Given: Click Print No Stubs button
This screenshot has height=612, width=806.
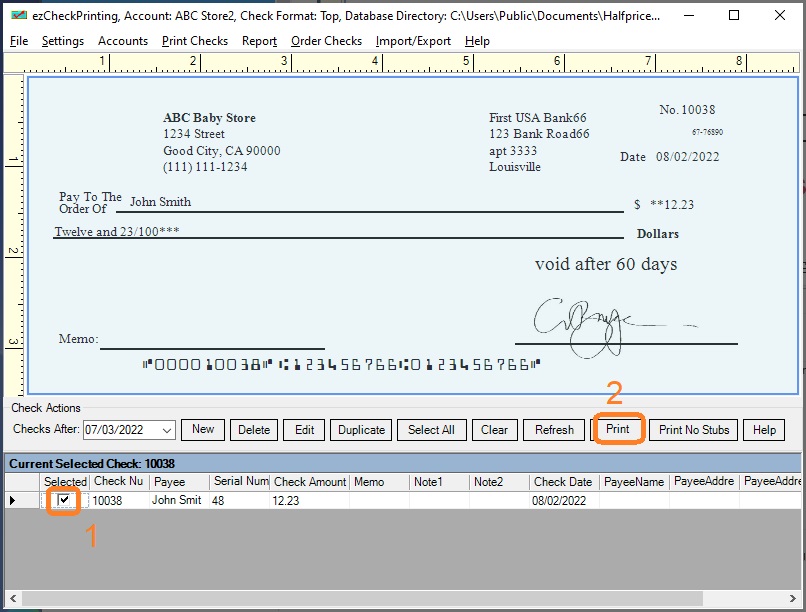Looking at the screenshot, I should (x=694, y=430).
